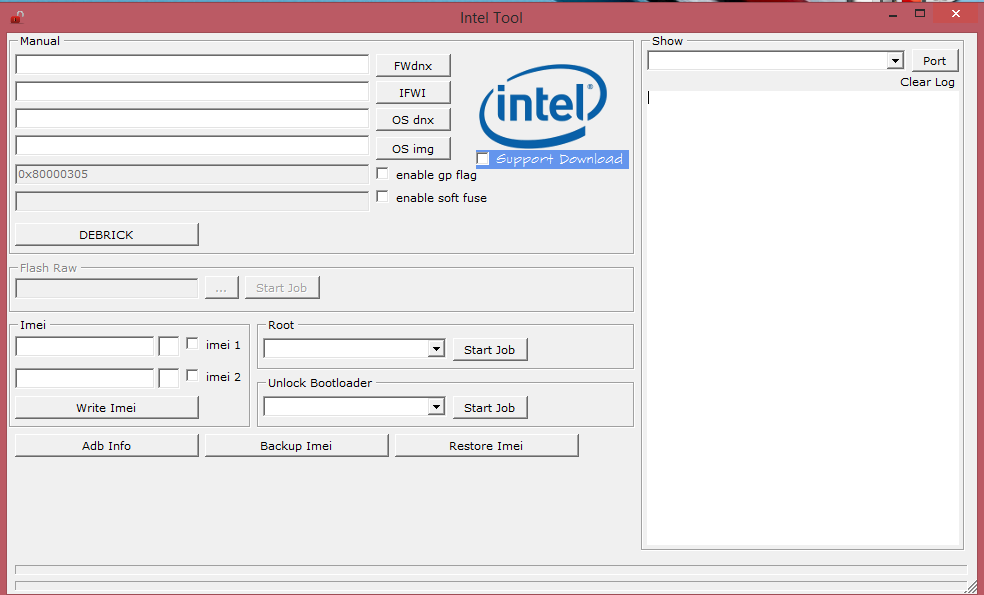Click the Port button
The height and width of the screenshot is (595, 984).
[935, 61]
